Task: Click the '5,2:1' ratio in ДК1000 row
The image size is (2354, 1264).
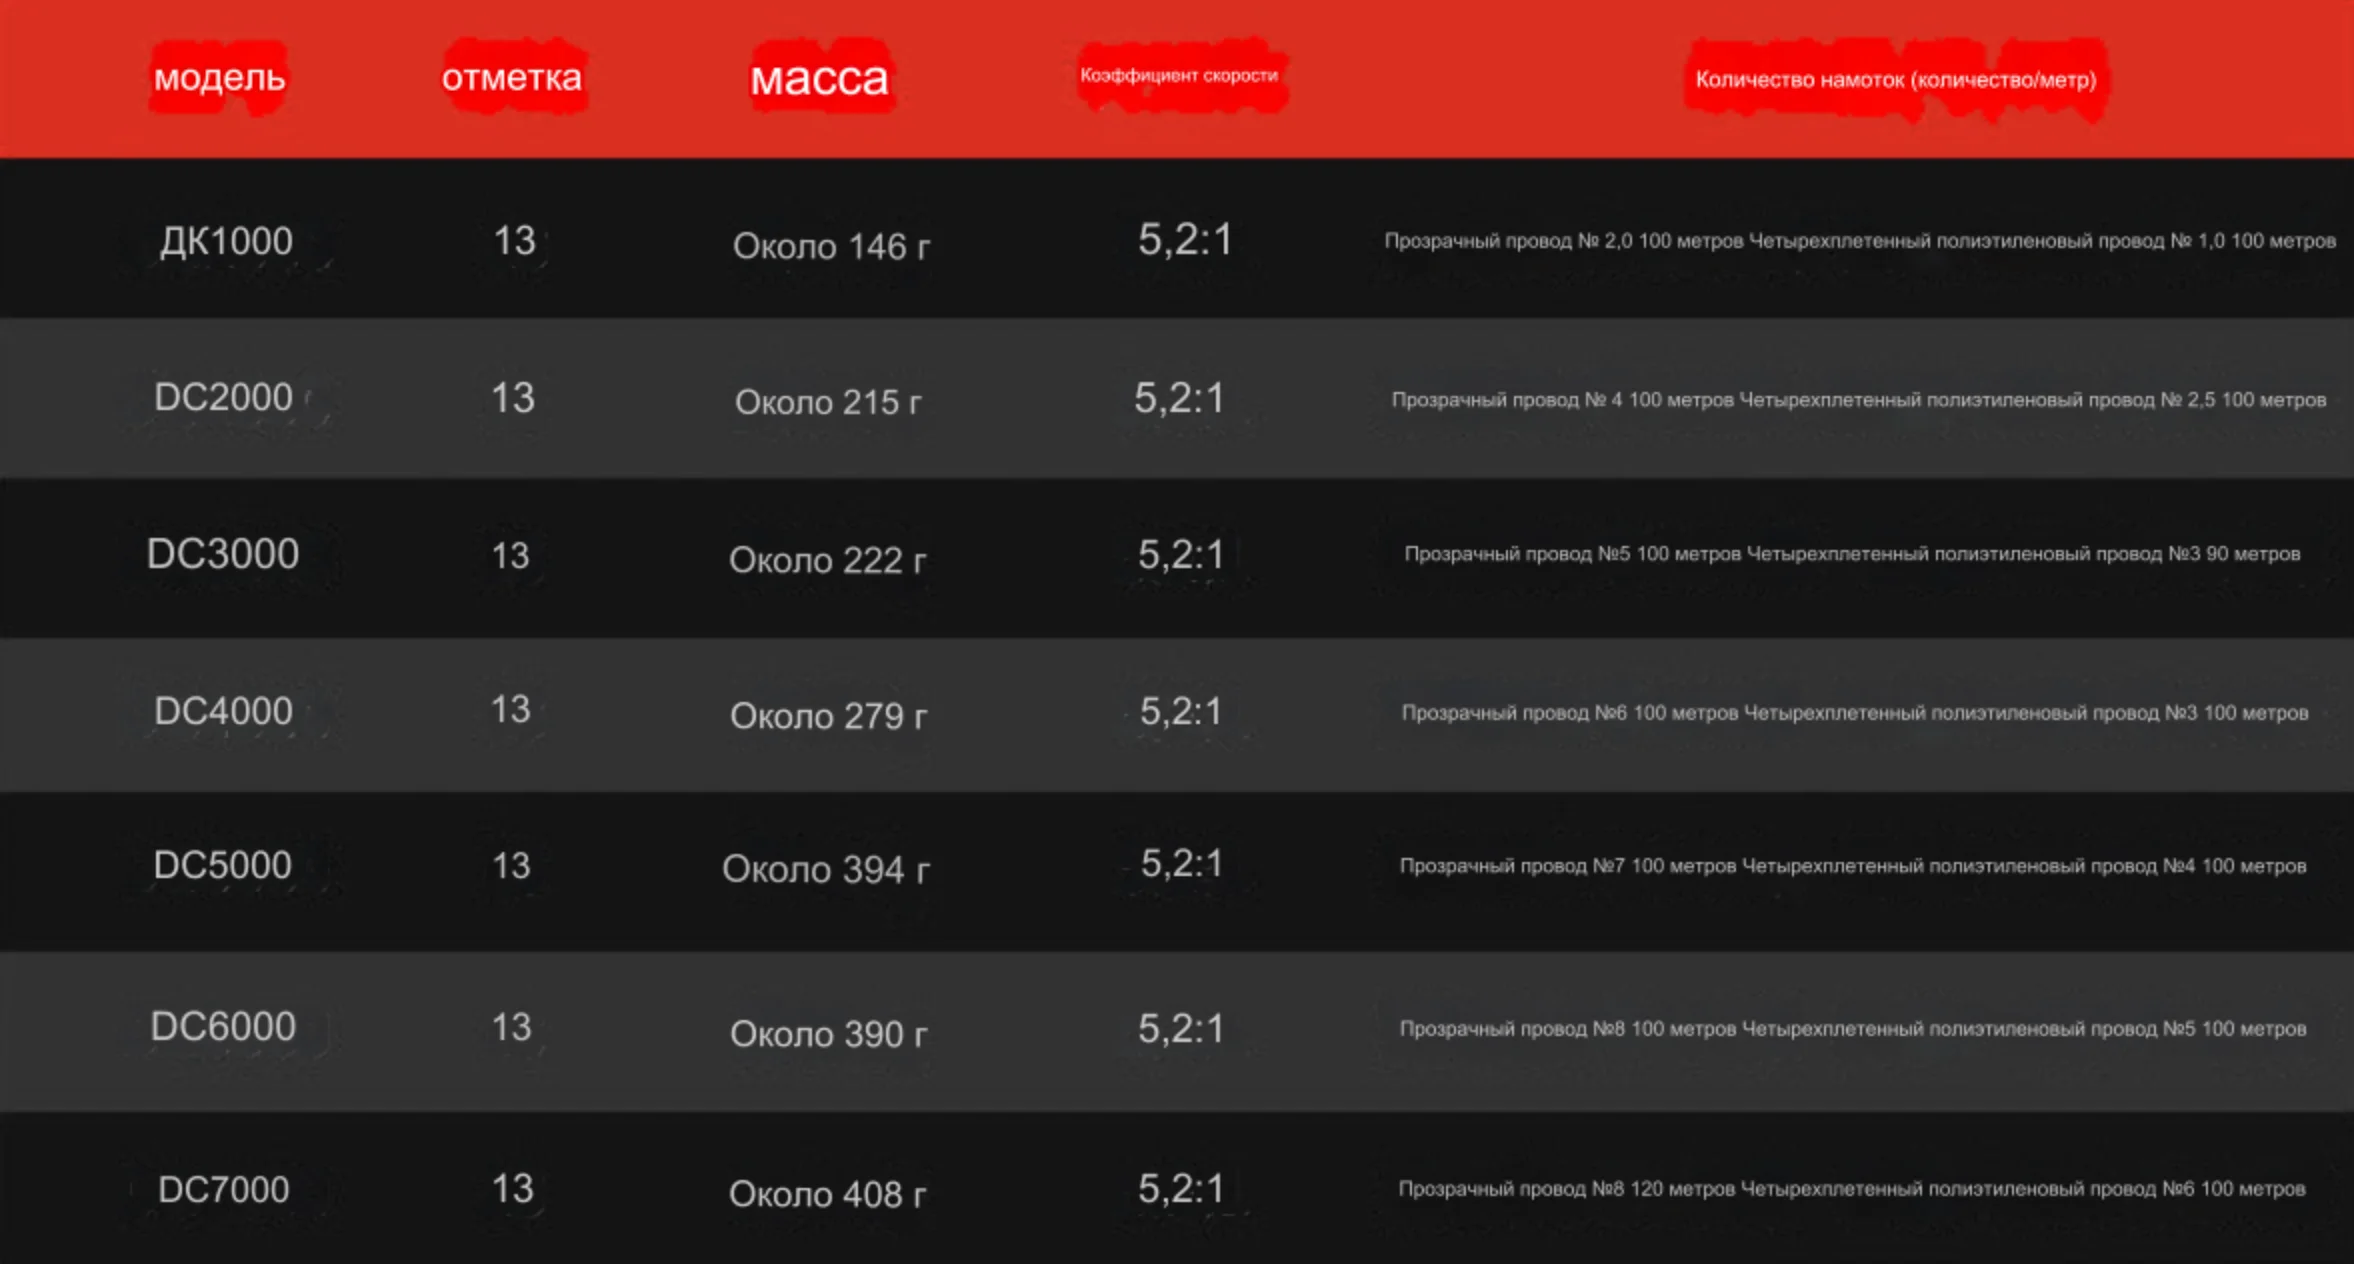Action: tap(1185, 240)
